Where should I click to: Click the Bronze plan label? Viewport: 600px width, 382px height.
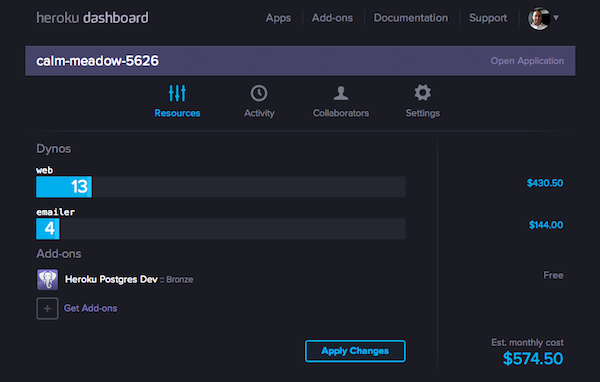coord(179,280)
